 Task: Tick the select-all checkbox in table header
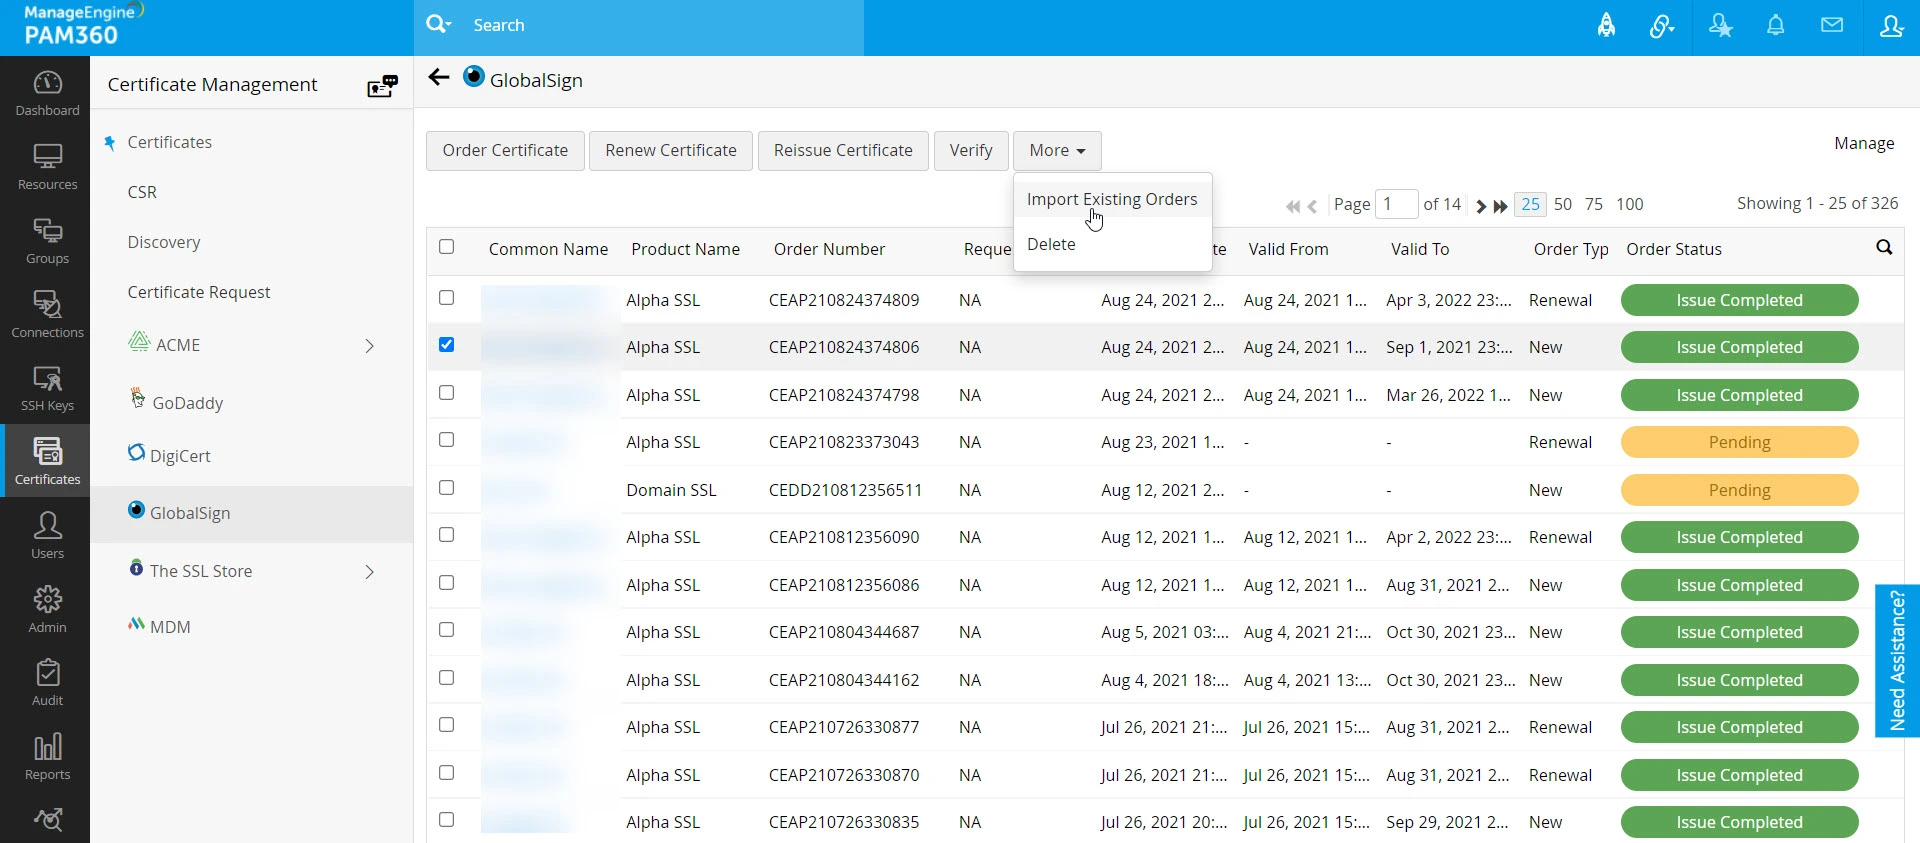[x=447, y=247]
